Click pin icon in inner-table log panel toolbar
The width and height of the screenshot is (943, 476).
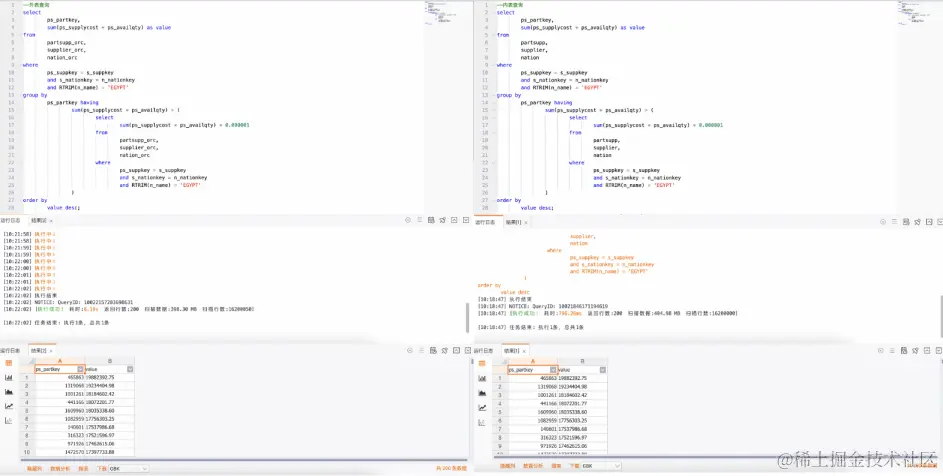coord(916,222)
